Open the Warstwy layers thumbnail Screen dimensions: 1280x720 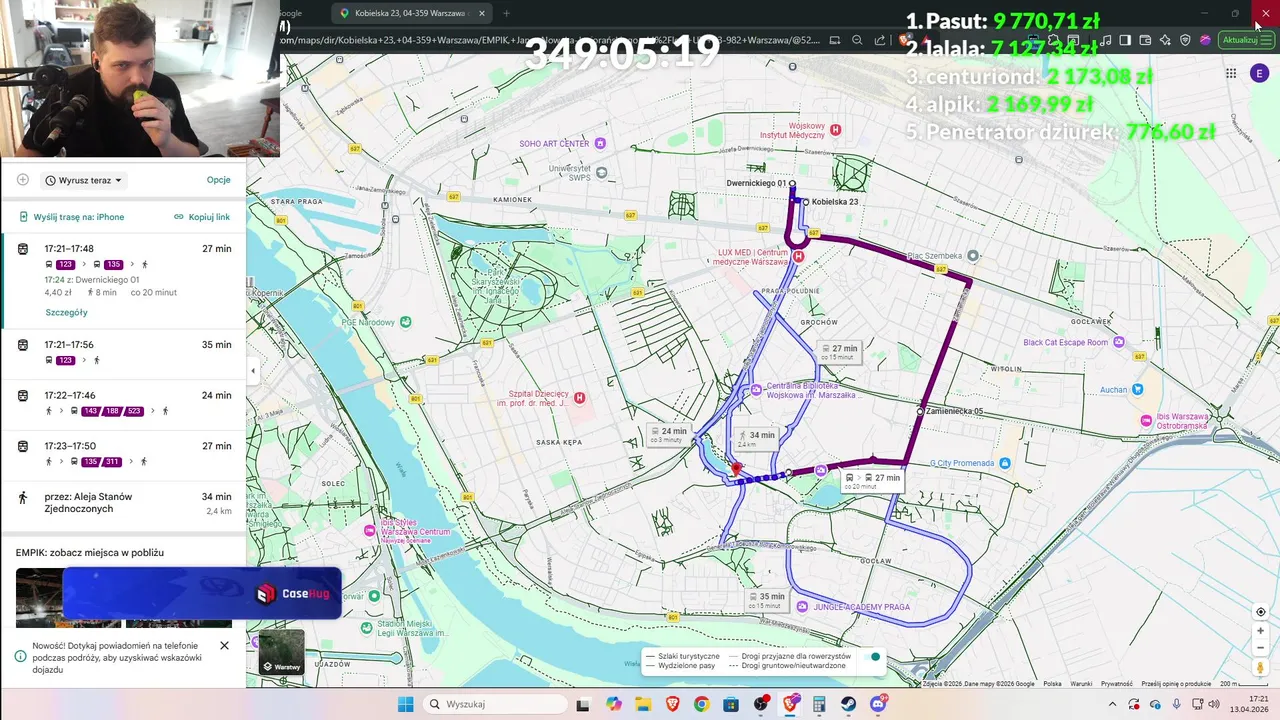(281, 653)
